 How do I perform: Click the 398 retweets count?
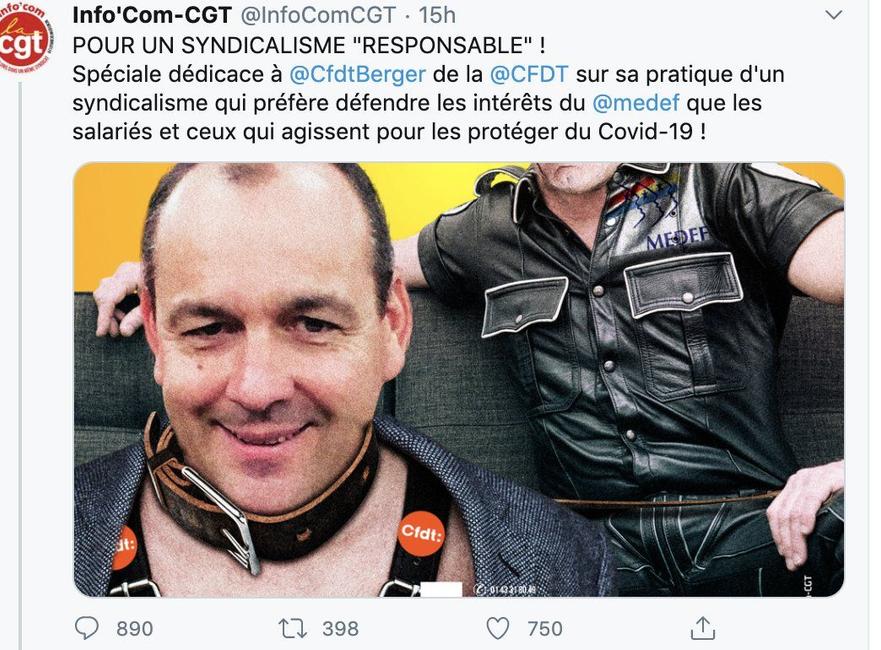point(340,629)
